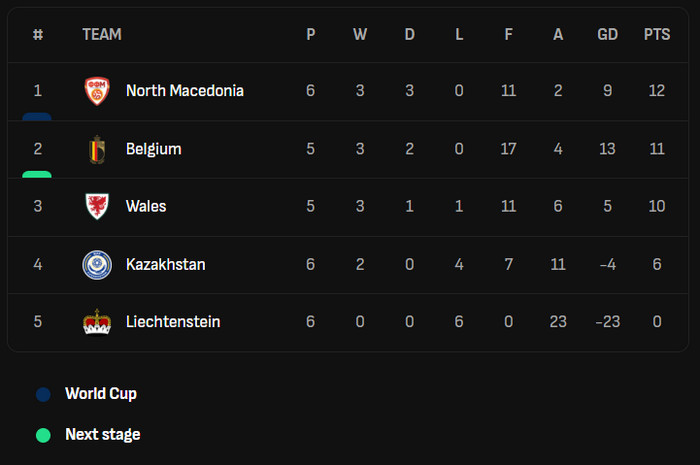Click the Belgium team crest

pos(97,149)
